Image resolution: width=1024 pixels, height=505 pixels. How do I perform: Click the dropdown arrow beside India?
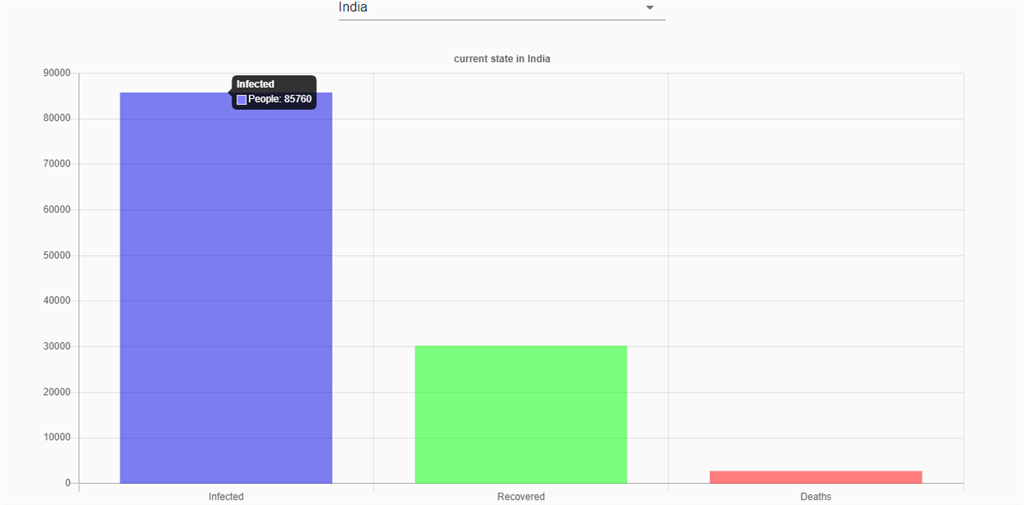[650, 8]
